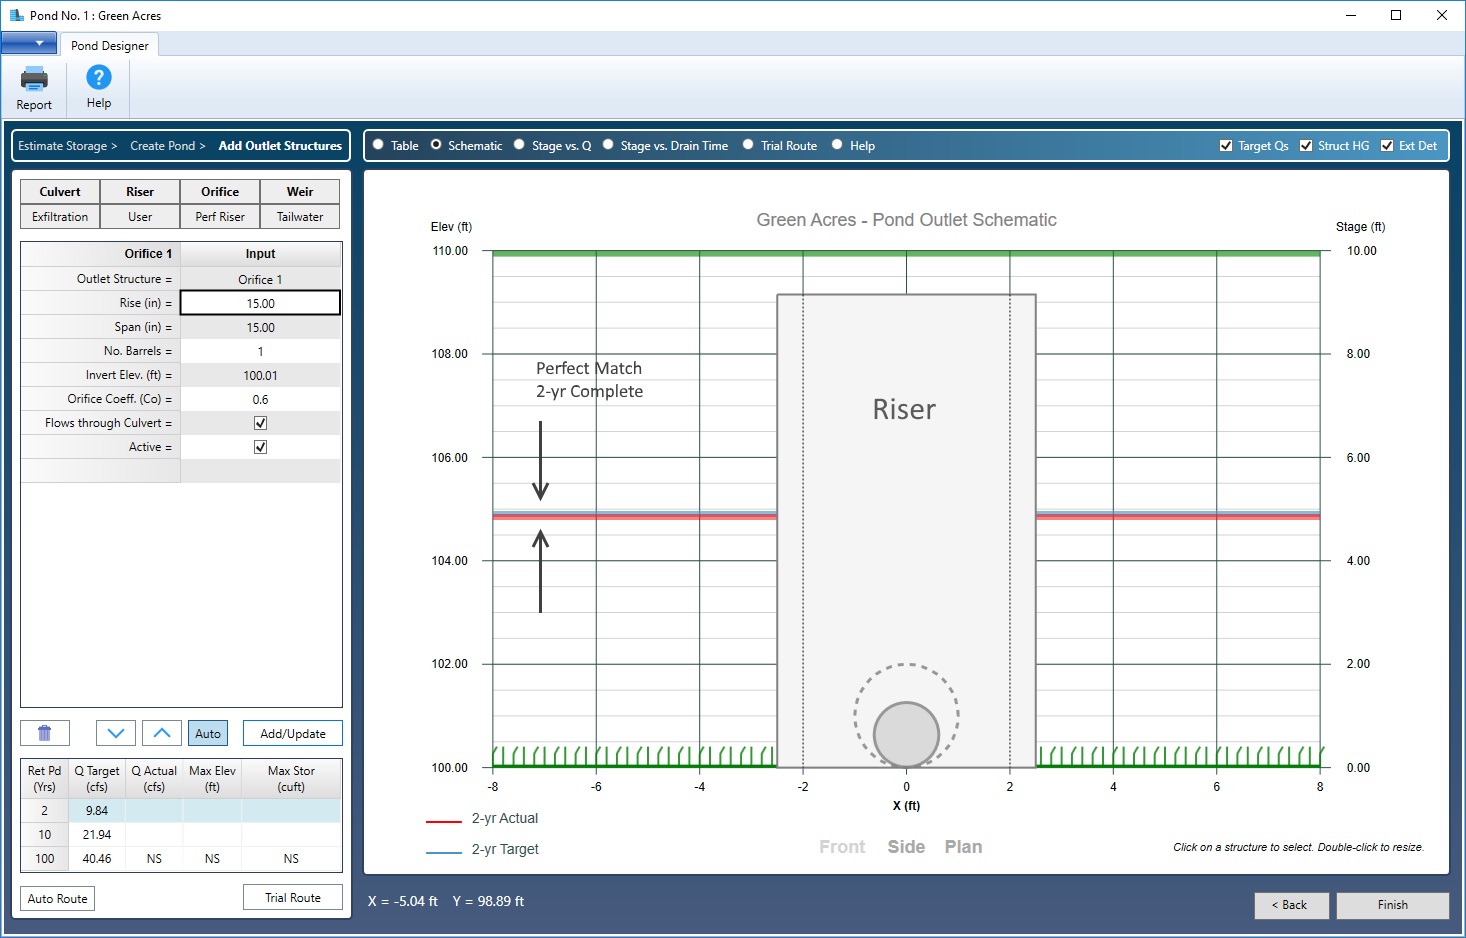Switch schematic to Plan view
This screenshot has width=1466, height=938.
click(963, 847)
